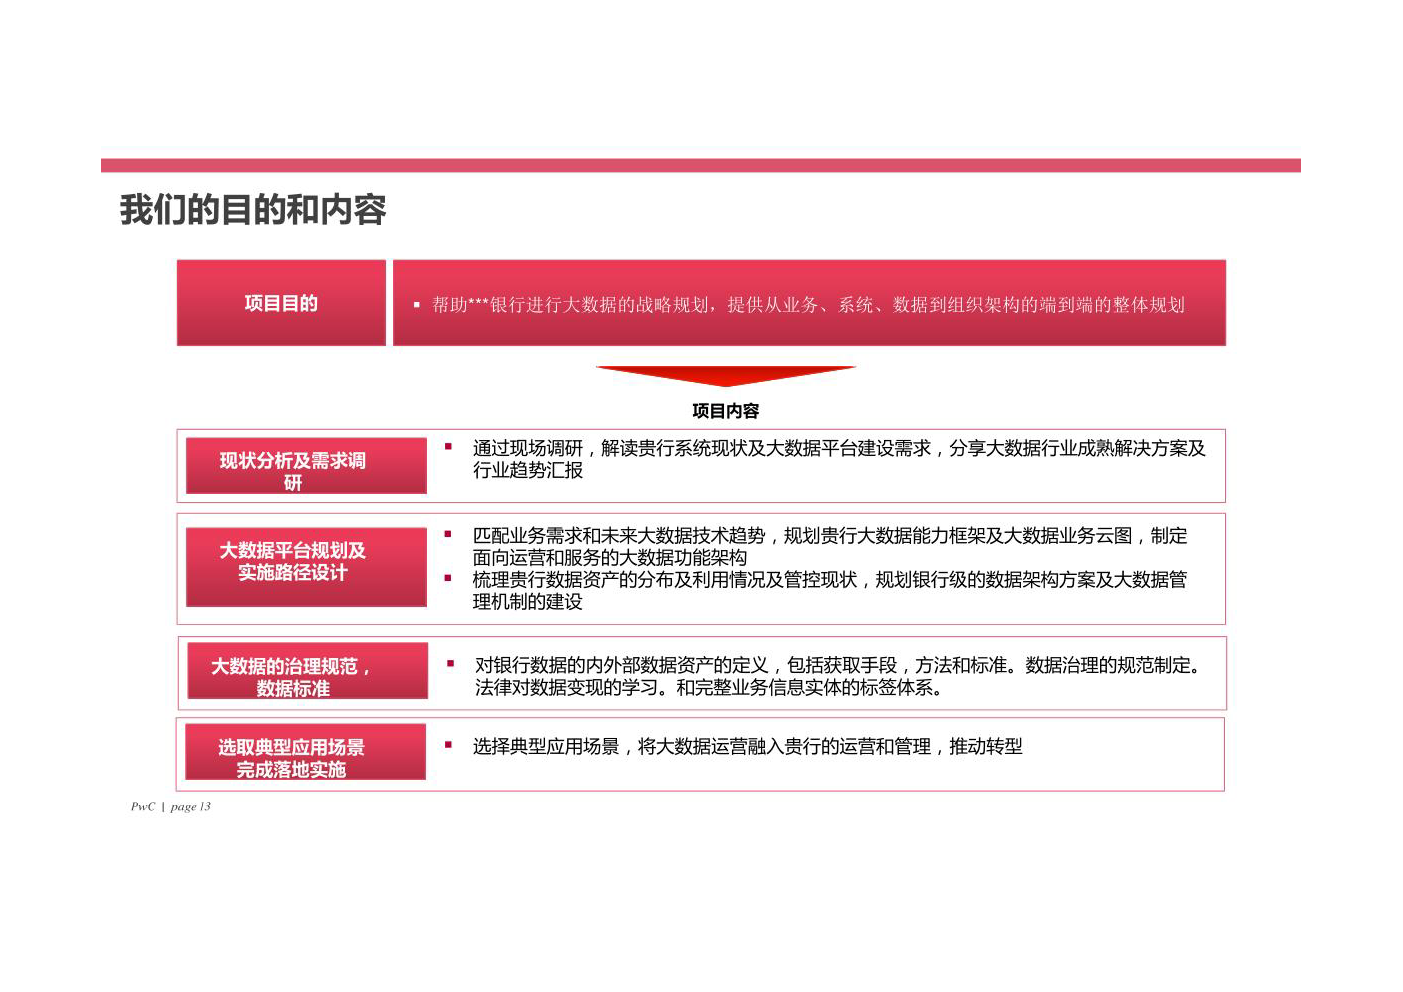The width and height of the screenshot is (1403, 992).
Task: Click the bullet text starting with 通过现场调研
Action: tap(839, 459)
